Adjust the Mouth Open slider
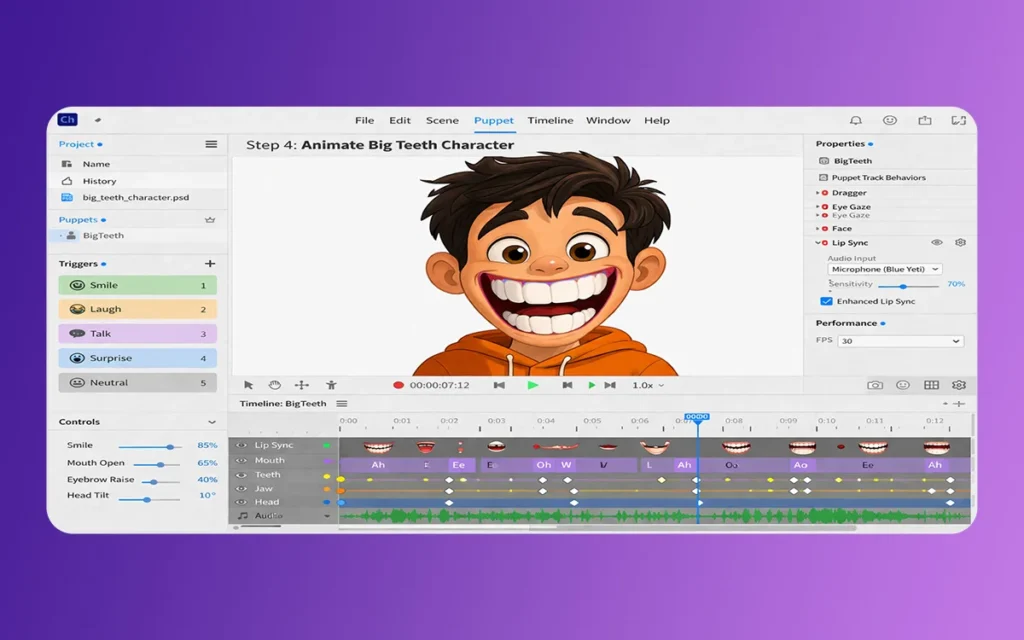This screenshot has height=640, width=1024. (161, 464)
